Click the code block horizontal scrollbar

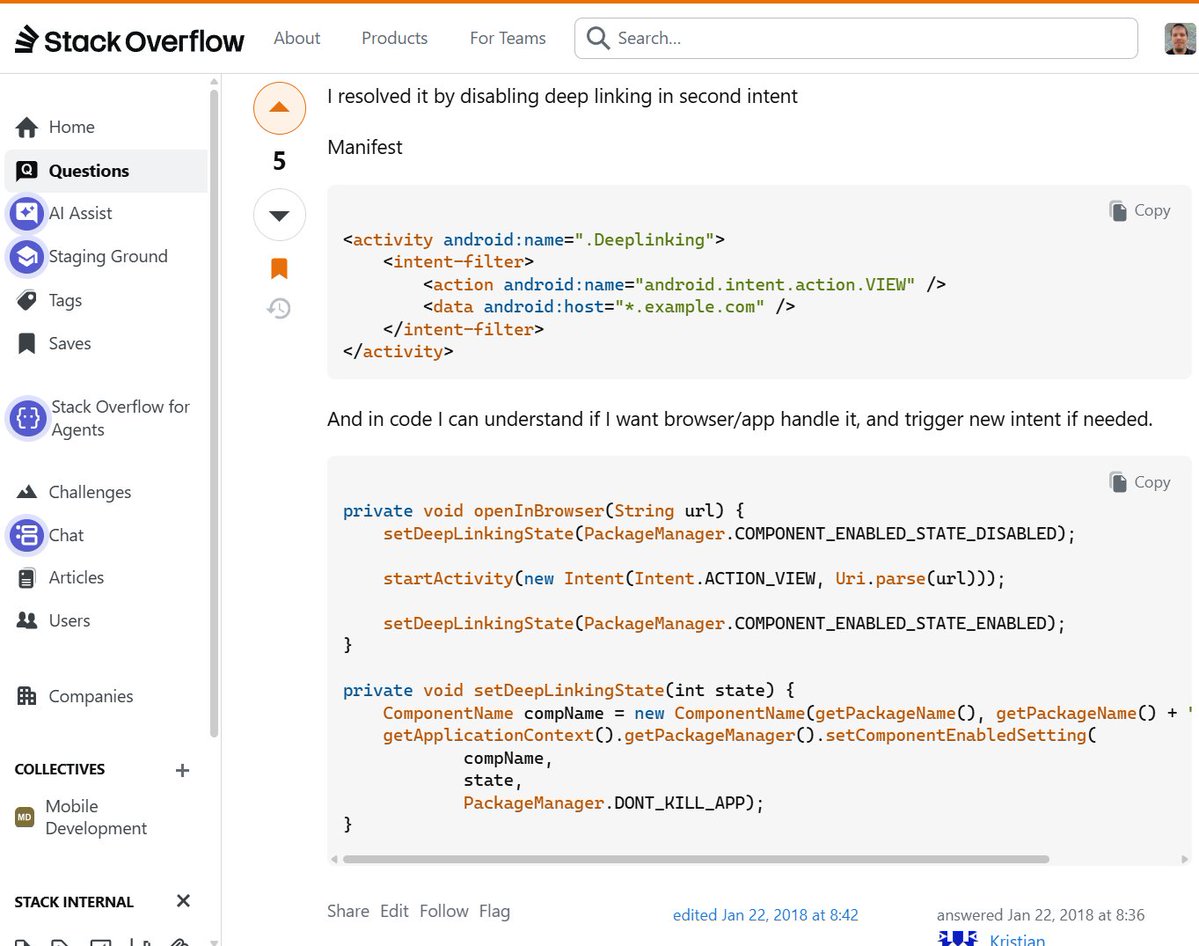pos(696,859)
